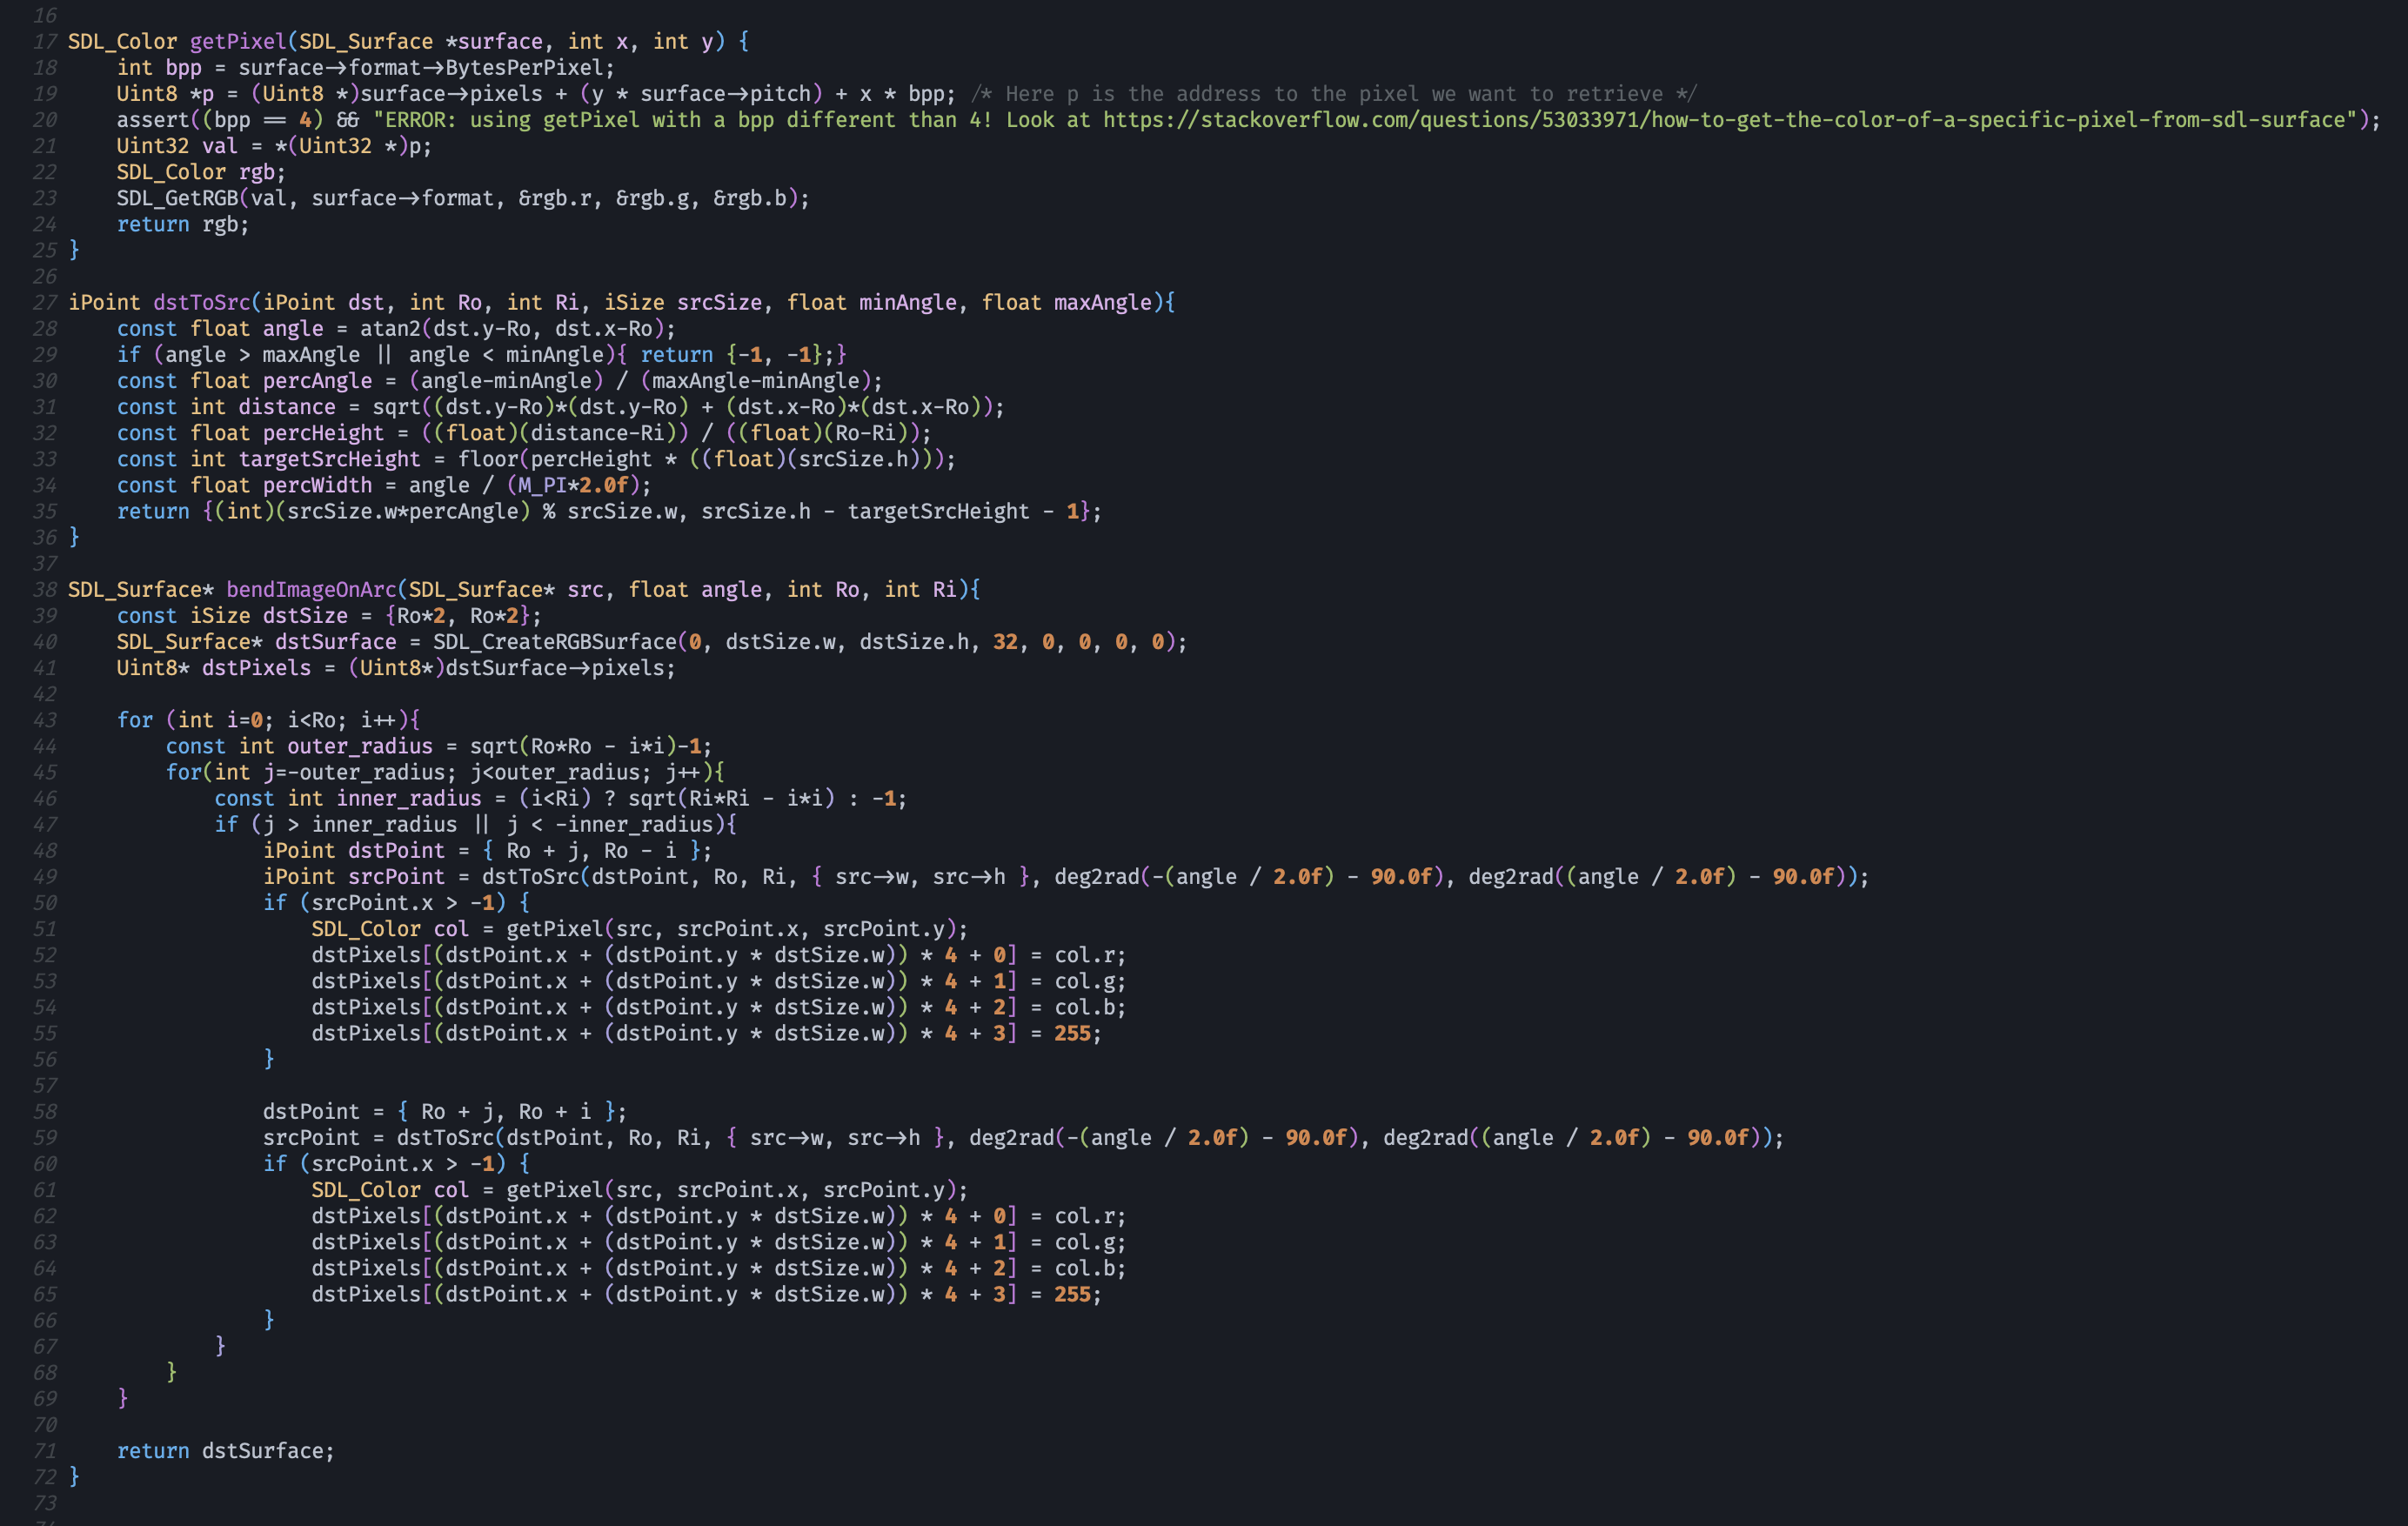This screenshot has width=2408, height=1526.
Task: Click the assert keyword on line 20
Action: [x=153, y=120]
